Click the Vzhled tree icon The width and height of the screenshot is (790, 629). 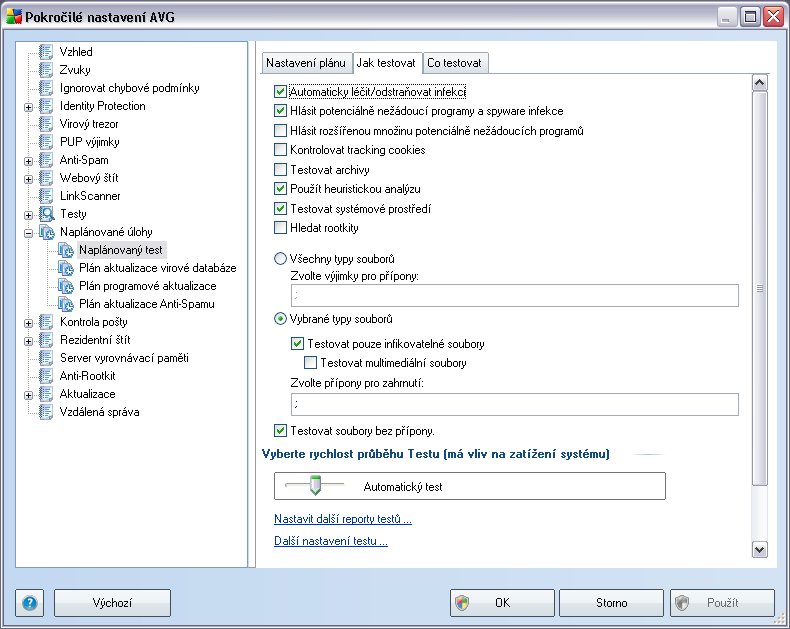46,51
